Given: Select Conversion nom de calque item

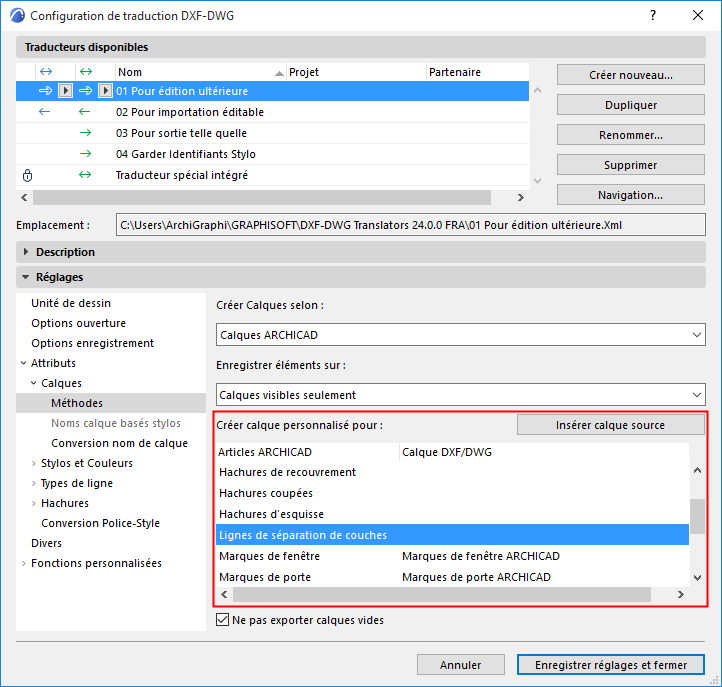Looking at the screenshot, I should pos(119,443).
